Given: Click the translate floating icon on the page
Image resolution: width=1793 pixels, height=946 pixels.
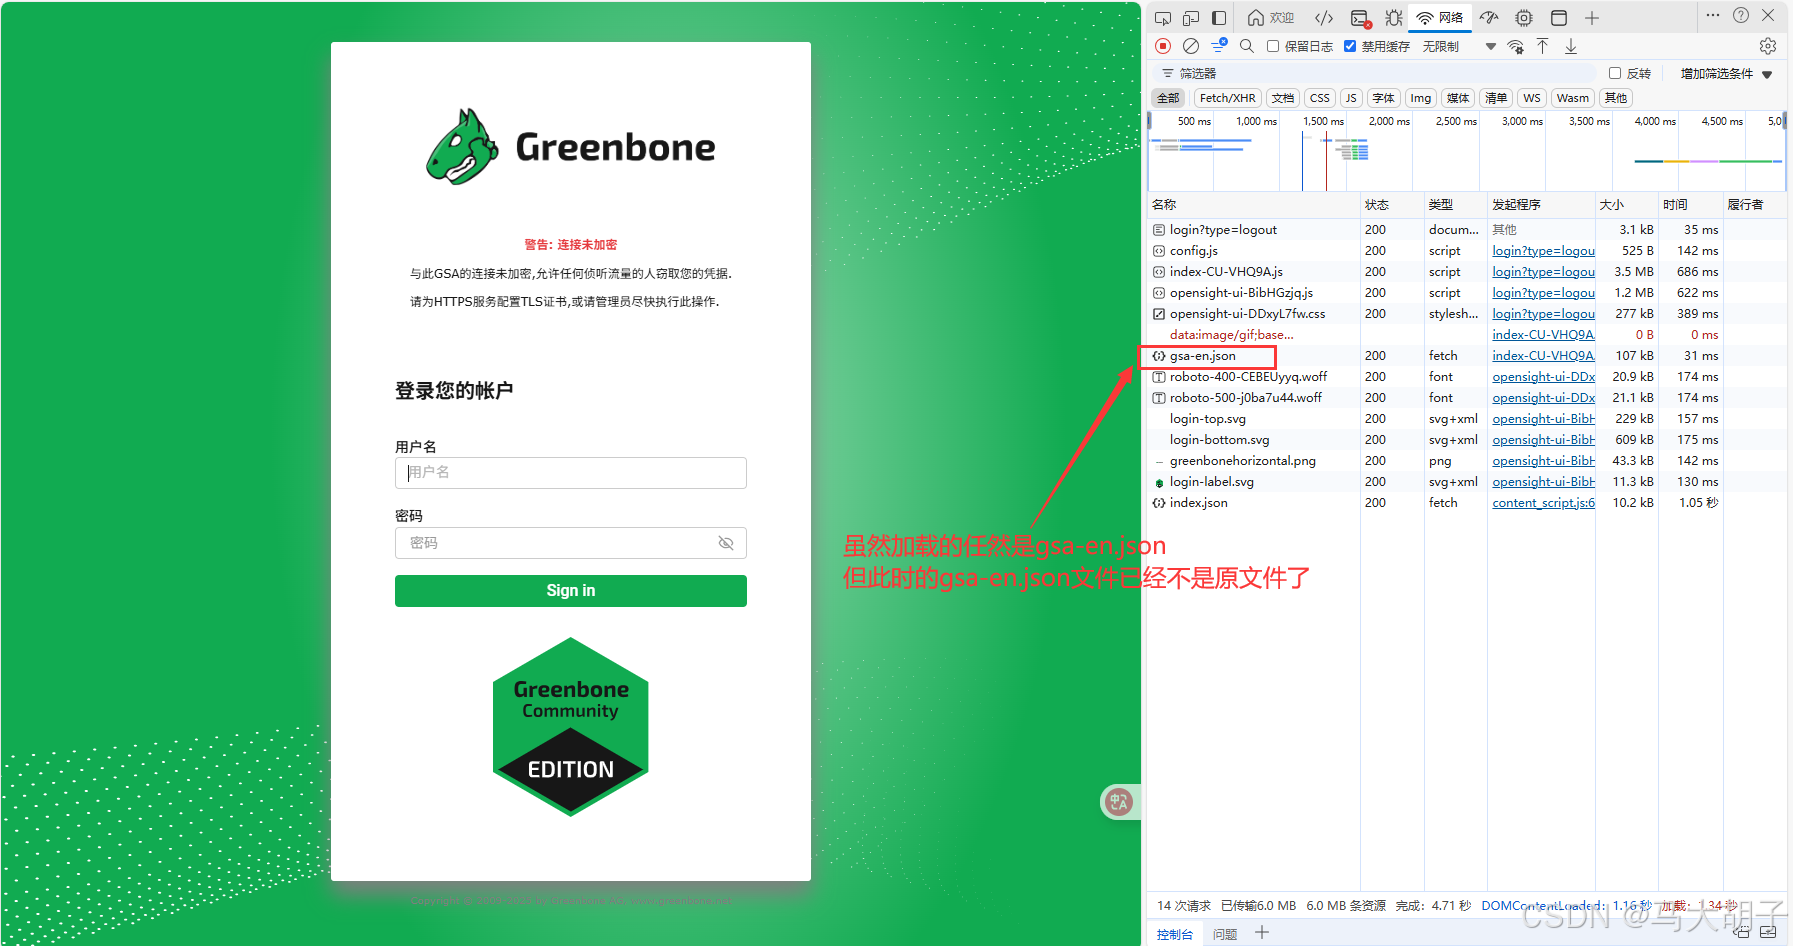Looking at the screenshot, I should click(x=1119, y=801).
